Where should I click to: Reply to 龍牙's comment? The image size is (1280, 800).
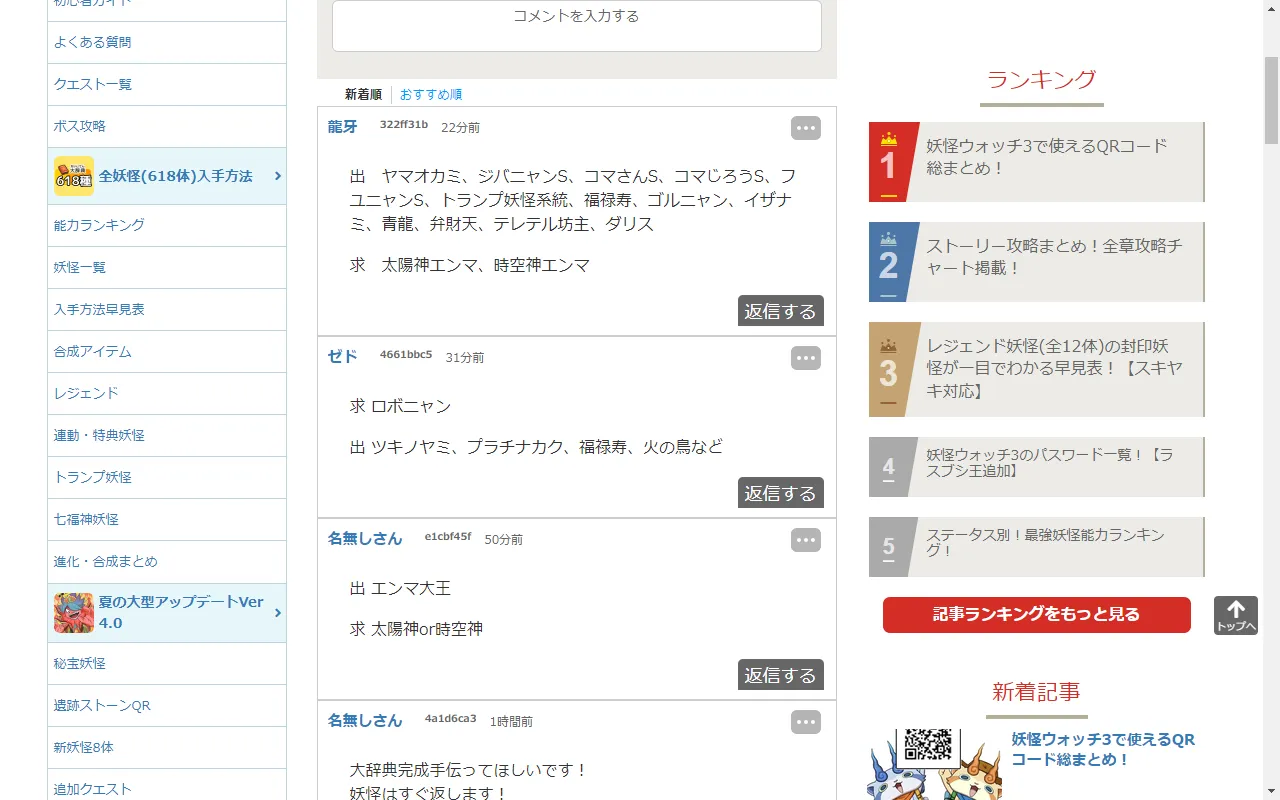781,311
